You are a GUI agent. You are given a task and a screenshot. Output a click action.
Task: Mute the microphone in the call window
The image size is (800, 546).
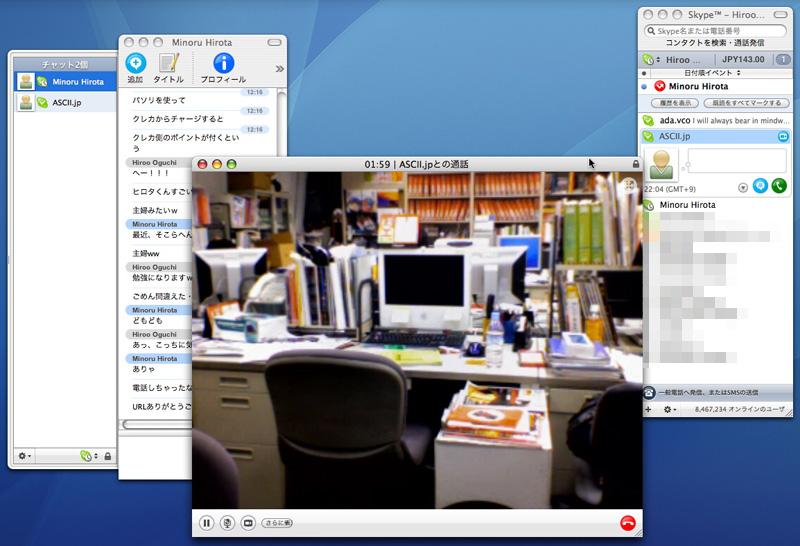click(x=228, y=523)
